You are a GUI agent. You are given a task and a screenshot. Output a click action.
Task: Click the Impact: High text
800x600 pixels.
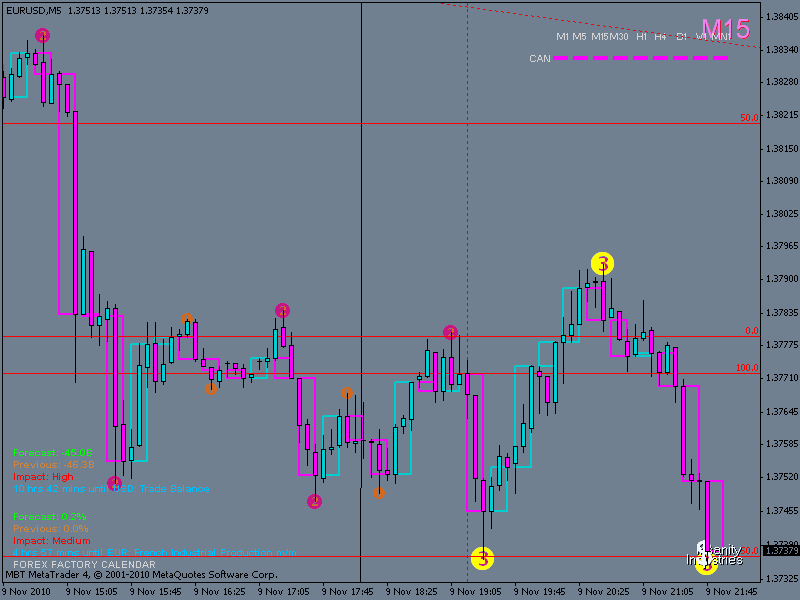pyautogui.click(x=43, y=477)
